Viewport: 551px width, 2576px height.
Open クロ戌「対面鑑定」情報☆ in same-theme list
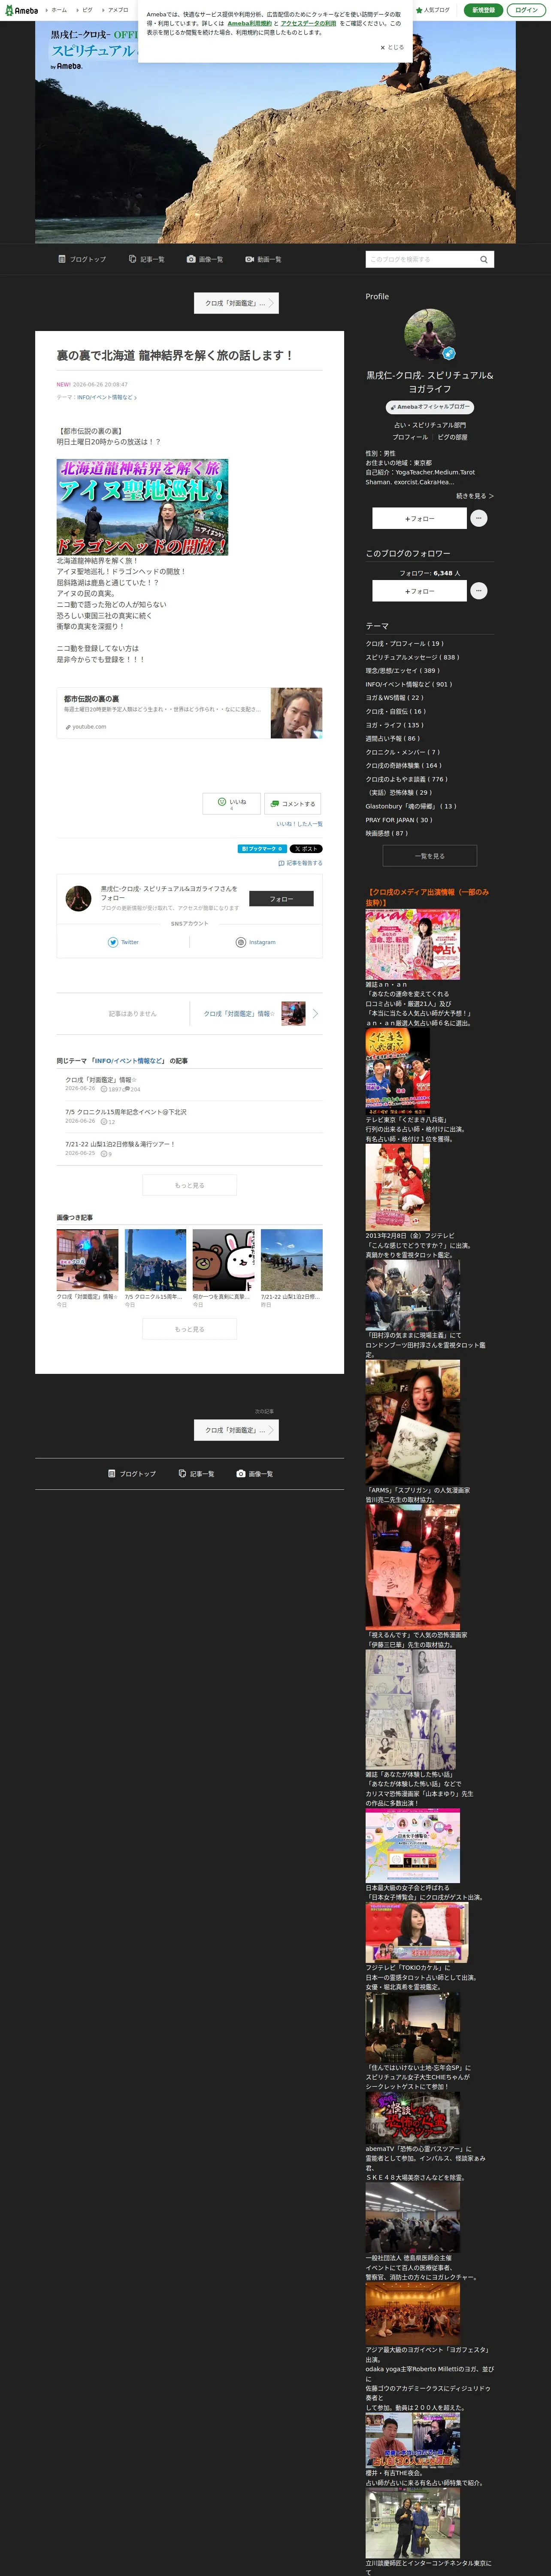tap(101, 1080)
